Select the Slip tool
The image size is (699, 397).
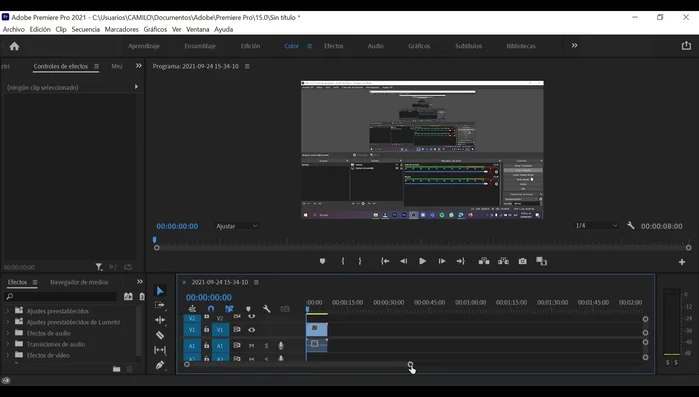coord(160,350)
